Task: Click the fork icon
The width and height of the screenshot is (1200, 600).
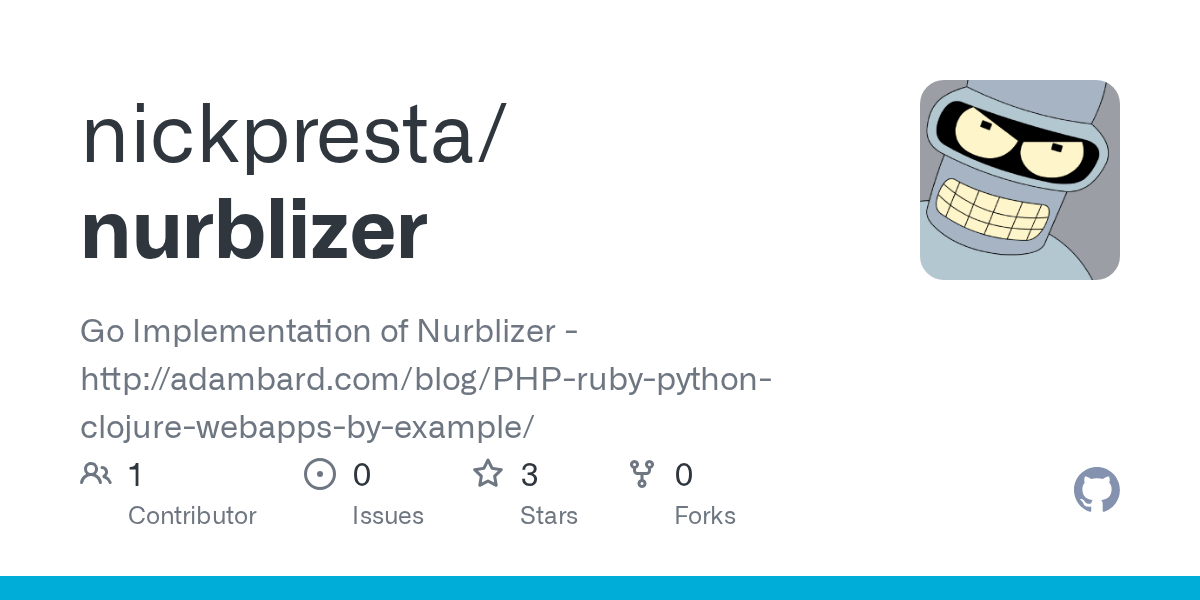Action: coord(641,474)
